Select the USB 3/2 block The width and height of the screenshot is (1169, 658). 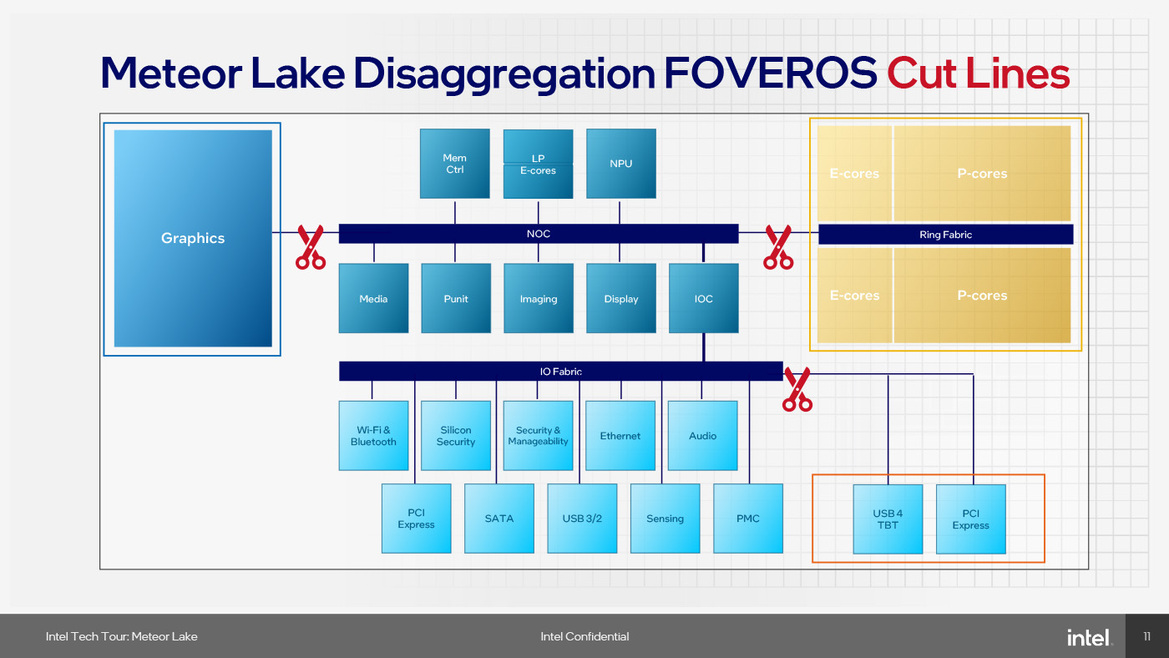click(x=582, y=519)
